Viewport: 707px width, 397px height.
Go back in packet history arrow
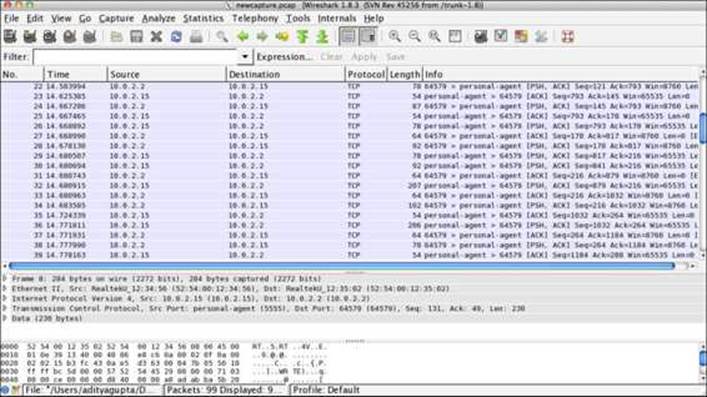243,37
